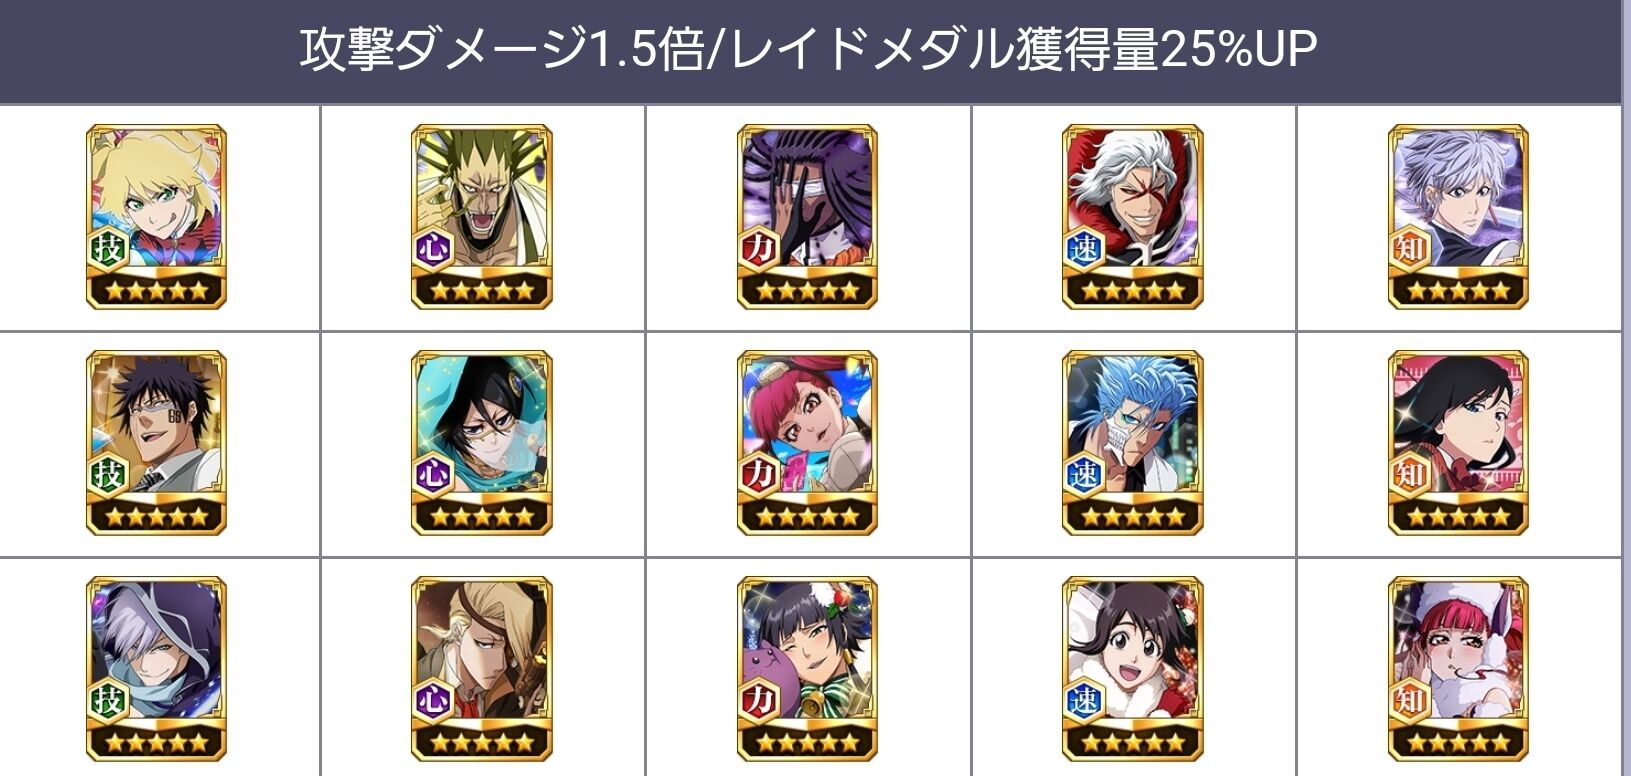This screenshot has width=1631, height=776.
Task: Choose the blue-haired 速 character with the jaw mask
Action: pyautogui.click(x=1133, y=443)
